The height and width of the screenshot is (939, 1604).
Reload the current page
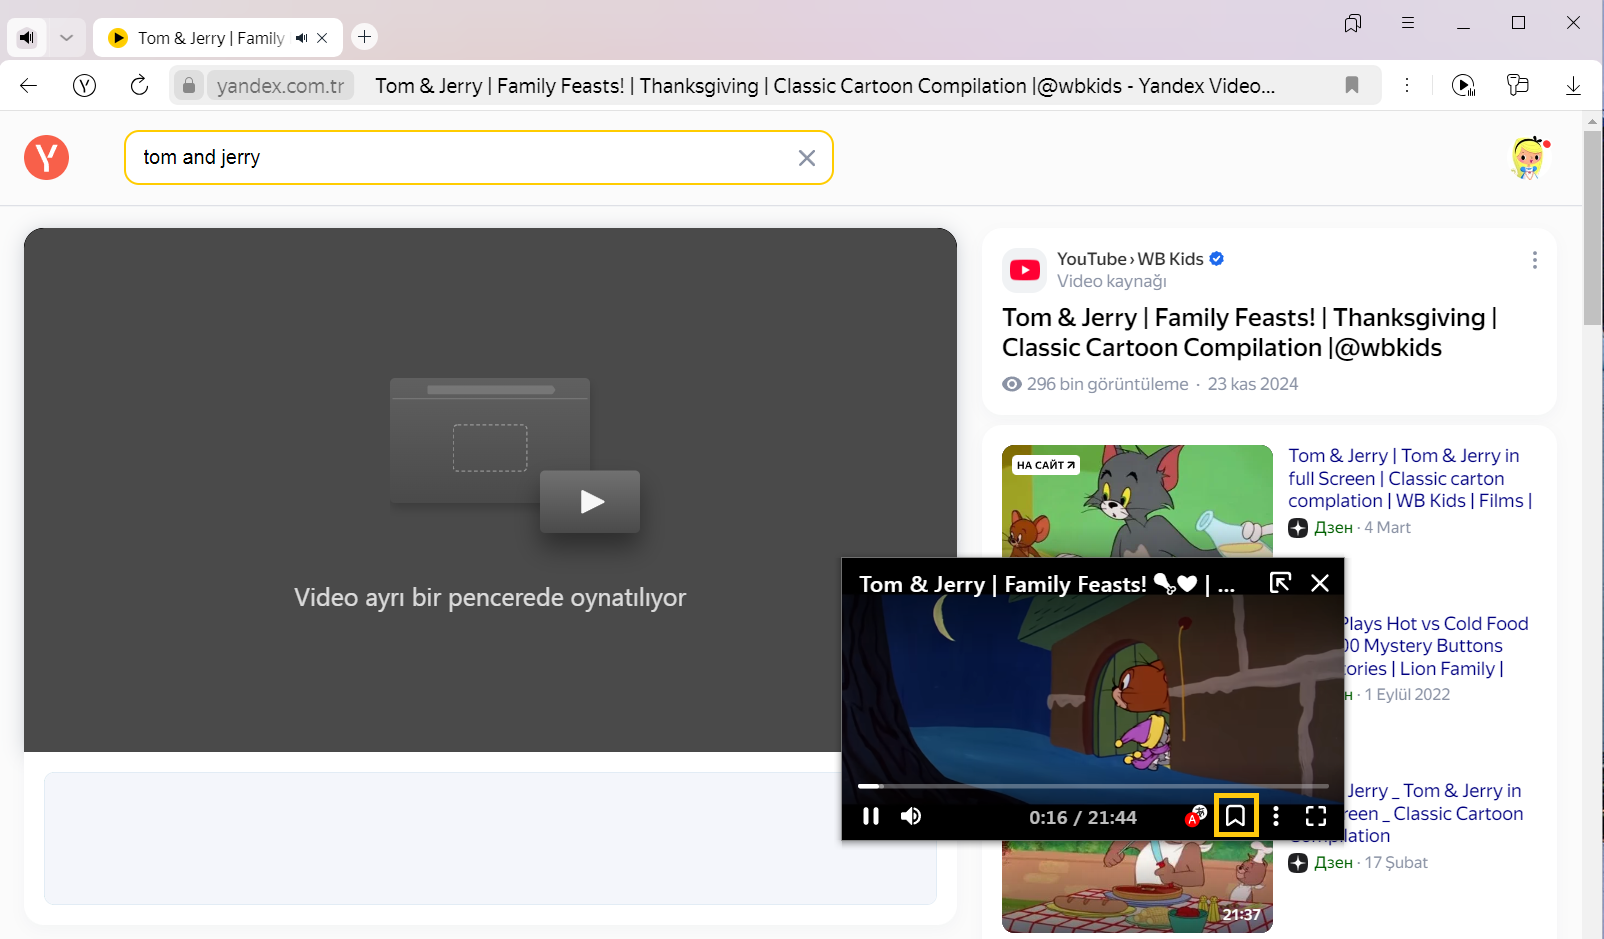pos(139,86)
